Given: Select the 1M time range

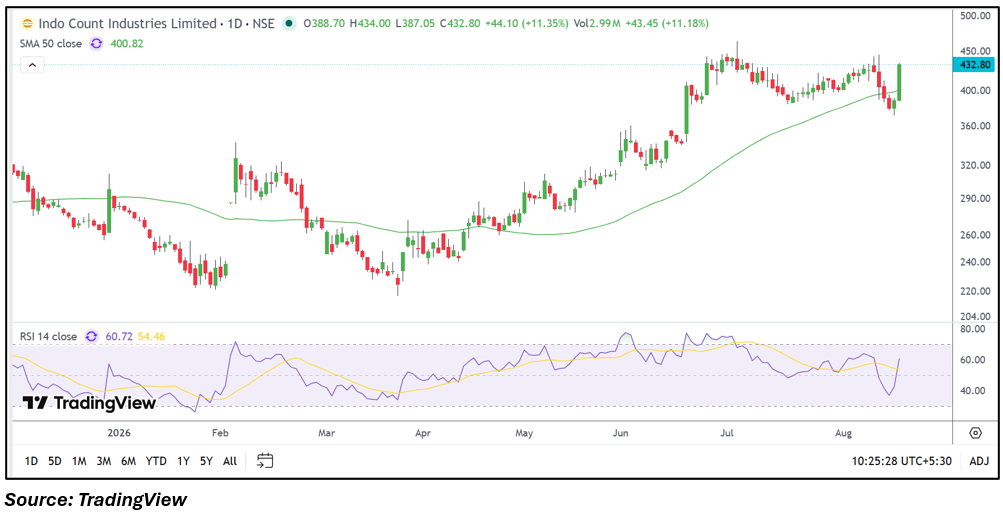Looking at the screenshot, I should [79, 461].
